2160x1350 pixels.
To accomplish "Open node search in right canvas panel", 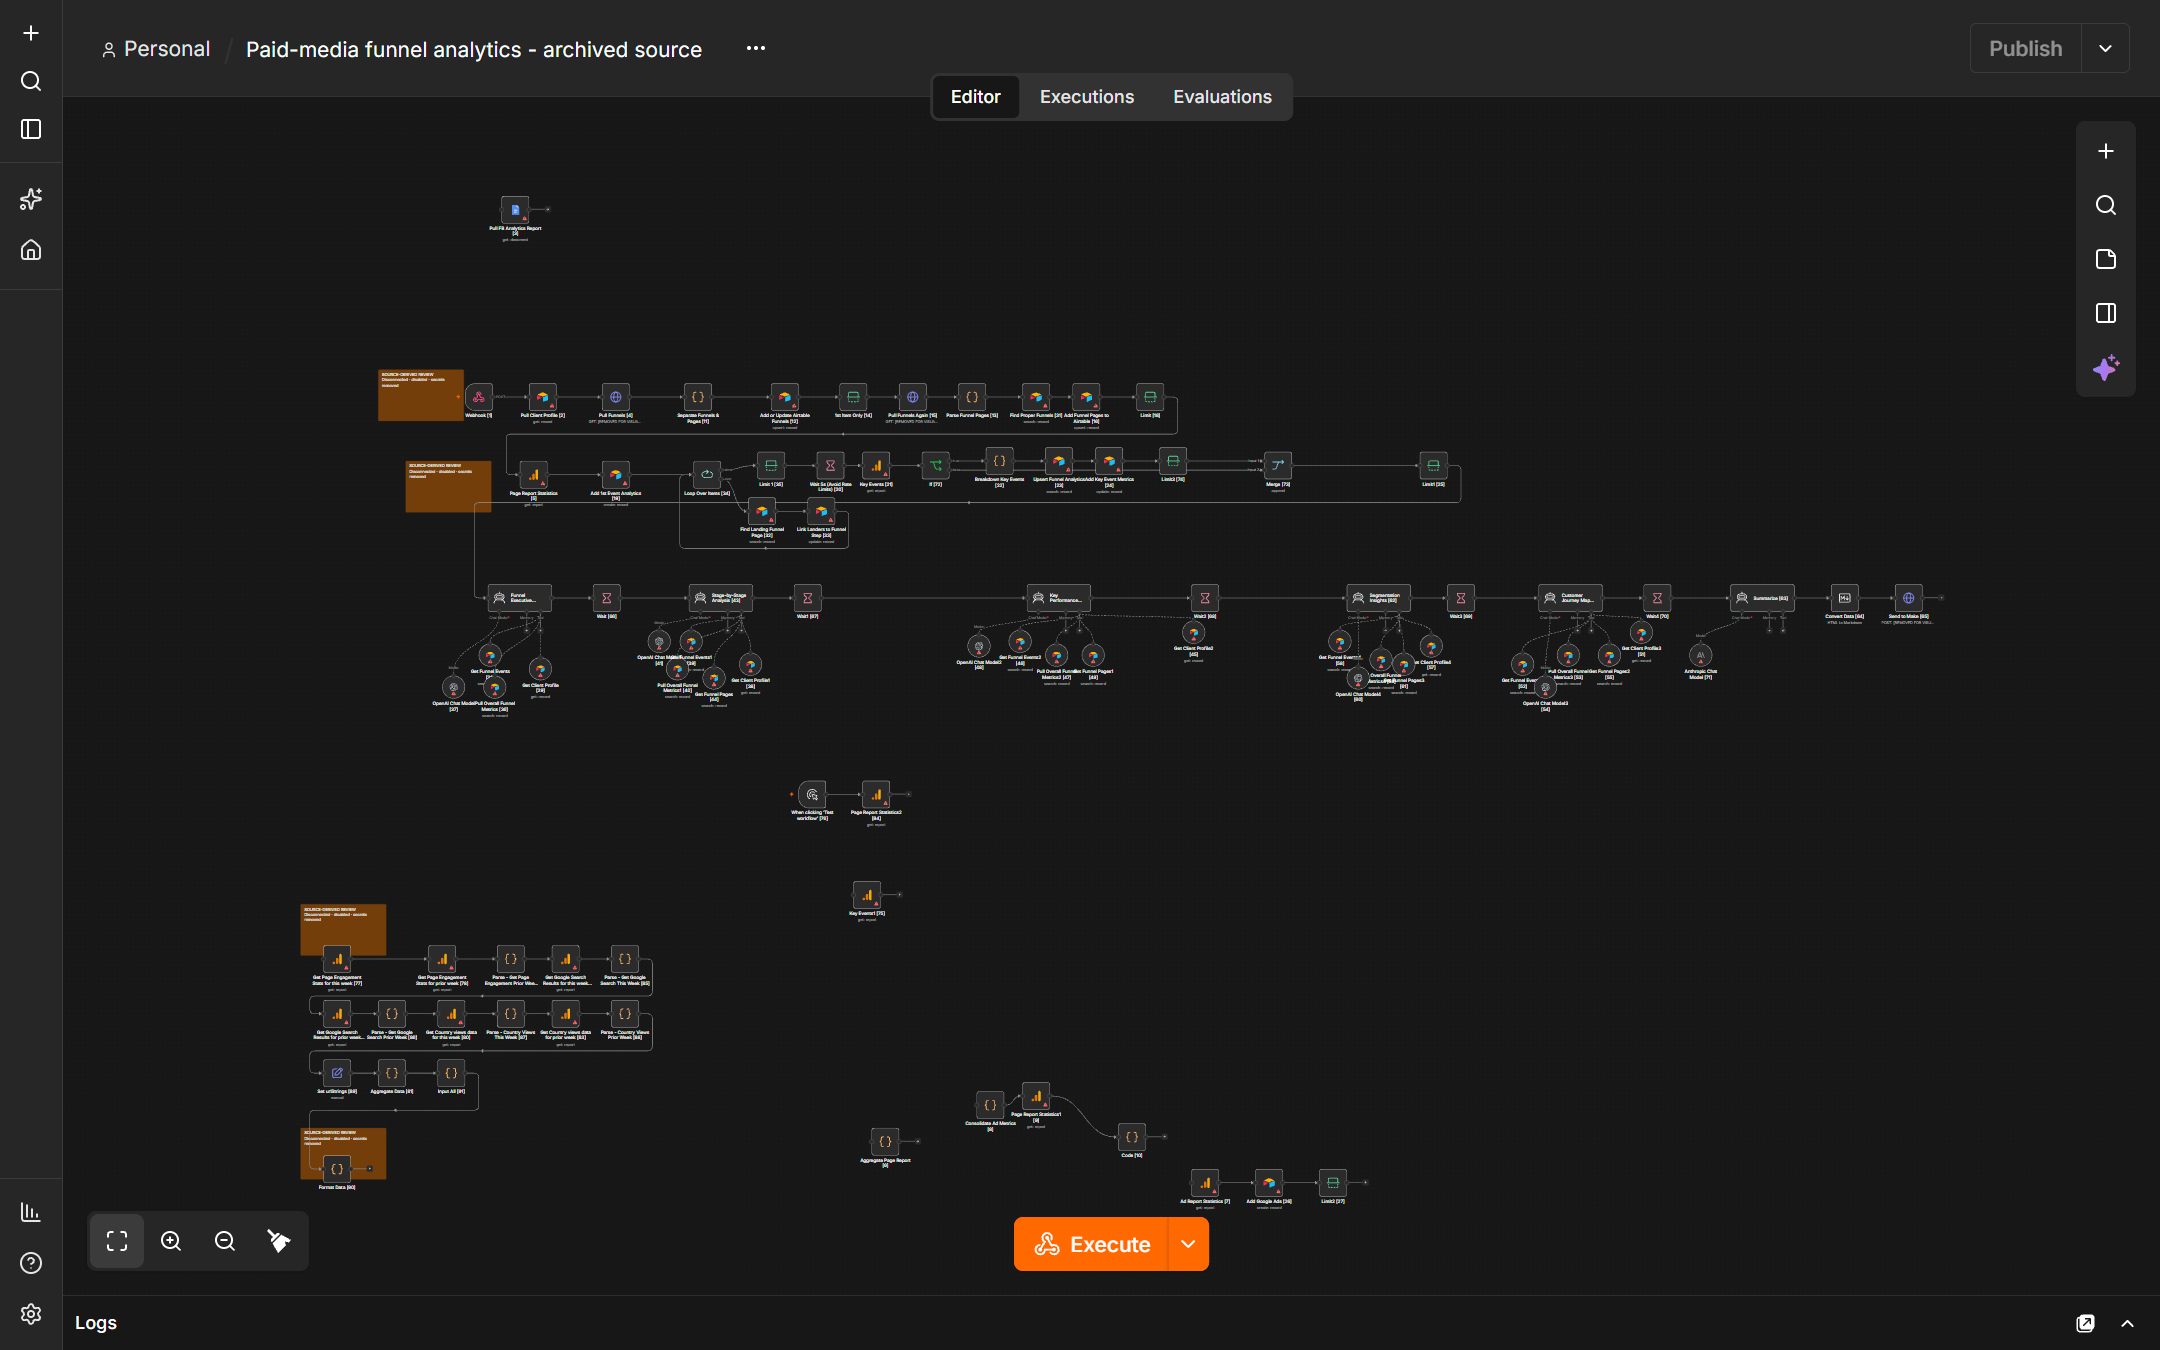I will pos(2106,205).
